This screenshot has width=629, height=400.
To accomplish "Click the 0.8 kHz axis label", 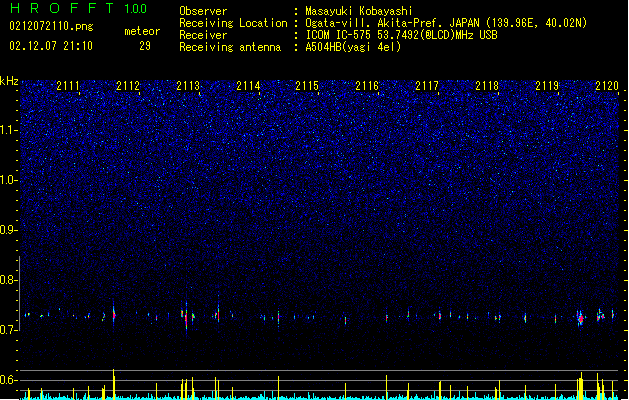I will pyautogui.click(x=8, y=280).
